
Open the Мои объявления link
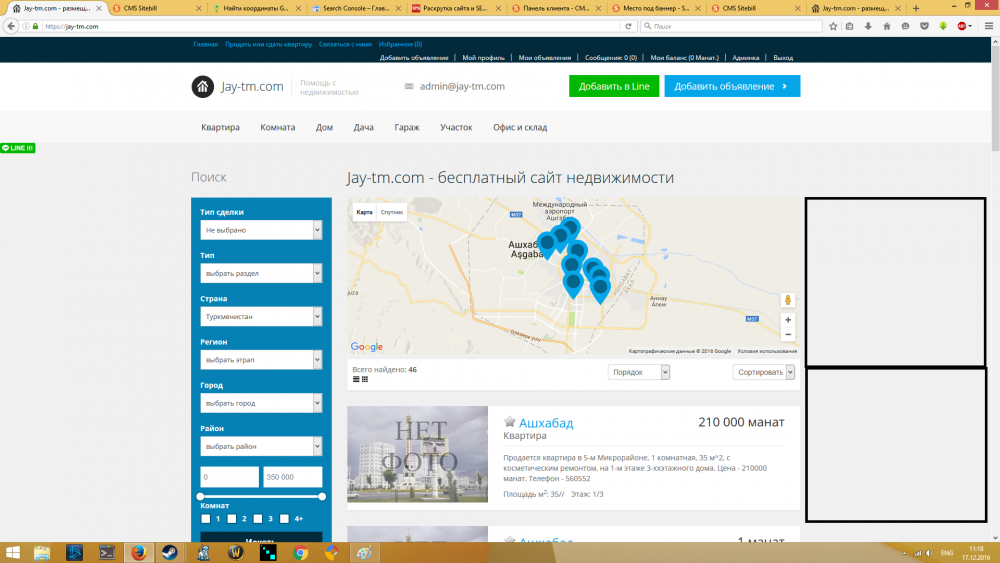pos(545,57)
